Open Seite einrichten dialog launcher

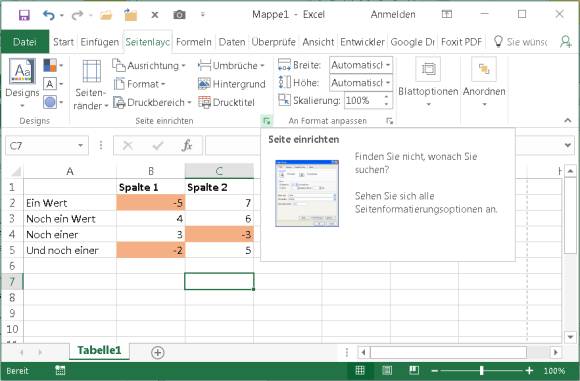point(266,120)
